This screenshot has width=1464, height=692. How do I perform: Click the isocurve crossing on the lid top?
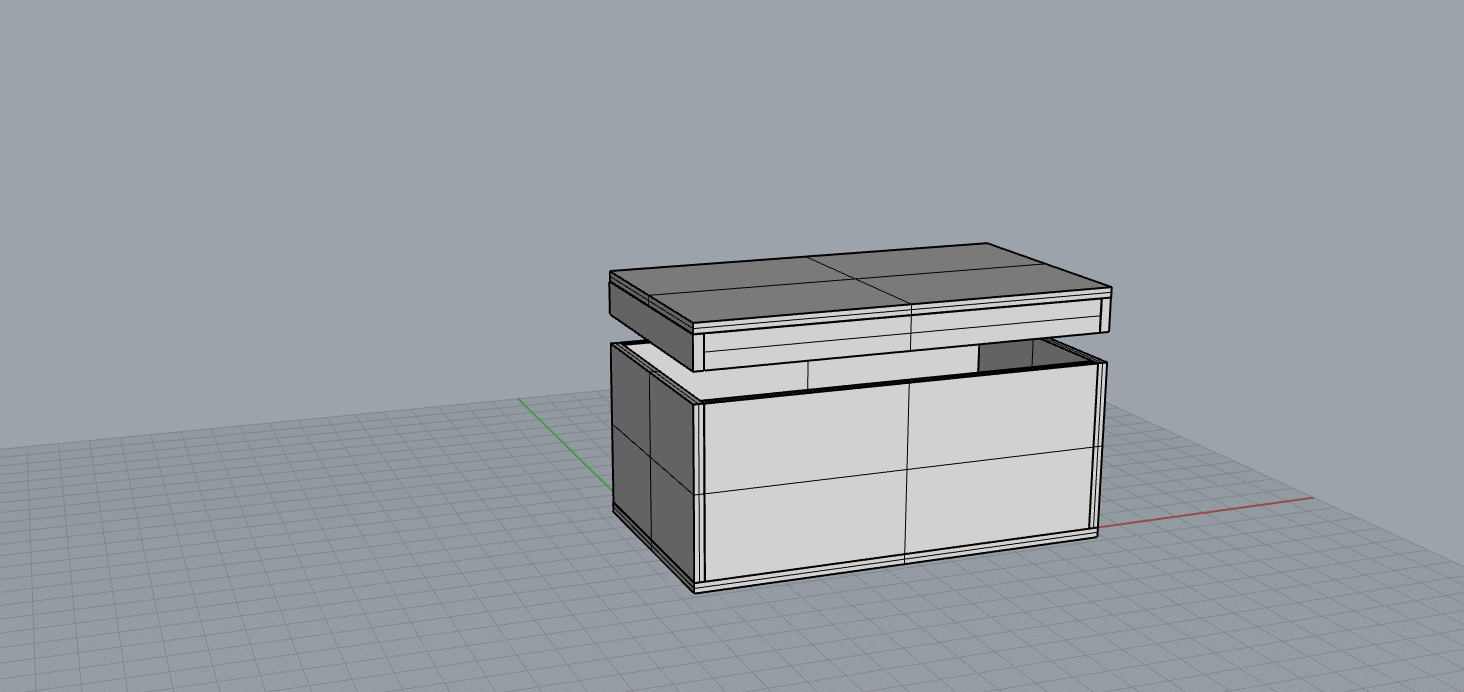(861, 279)
